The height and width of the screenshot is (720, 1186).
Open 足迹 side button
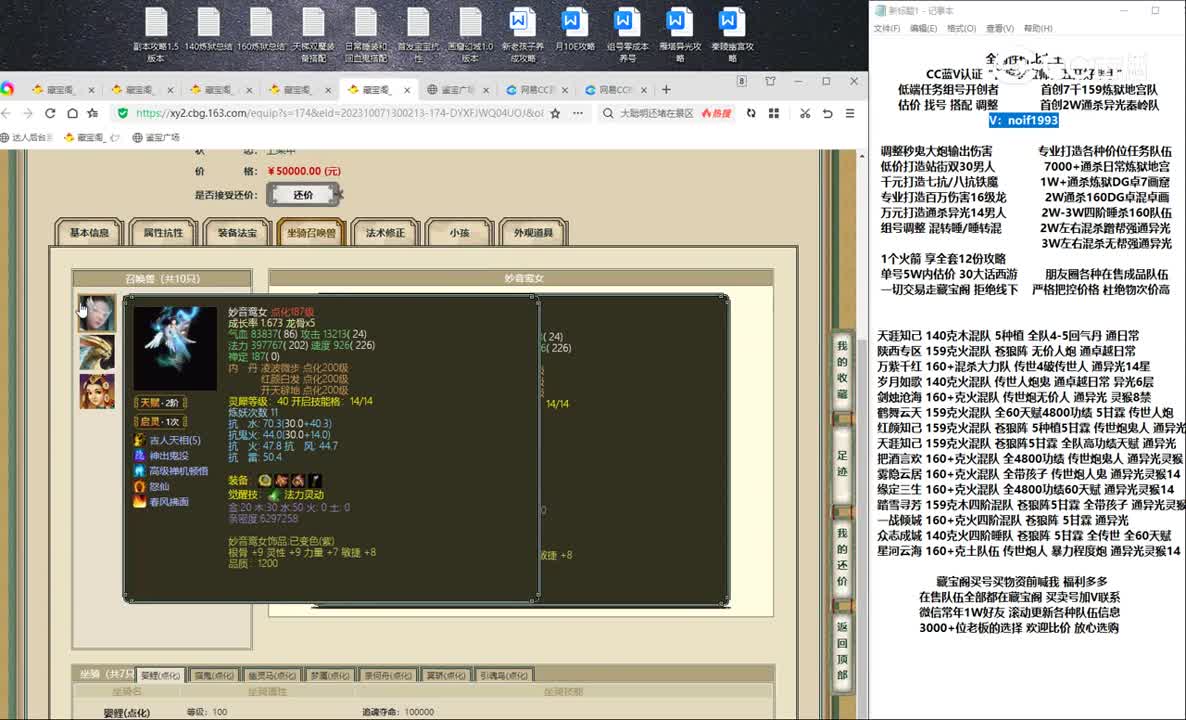[x=842, y=464]
